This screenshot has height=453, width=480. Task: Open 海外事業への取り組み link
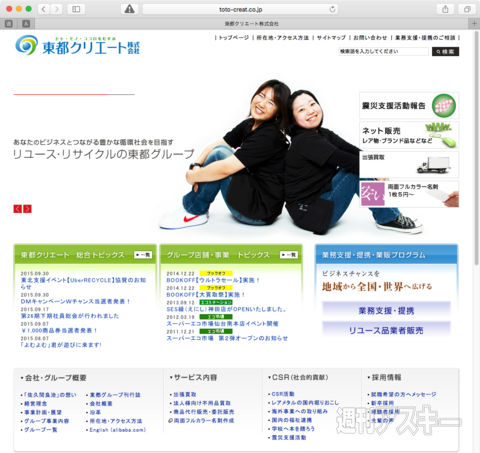[299, 411]
